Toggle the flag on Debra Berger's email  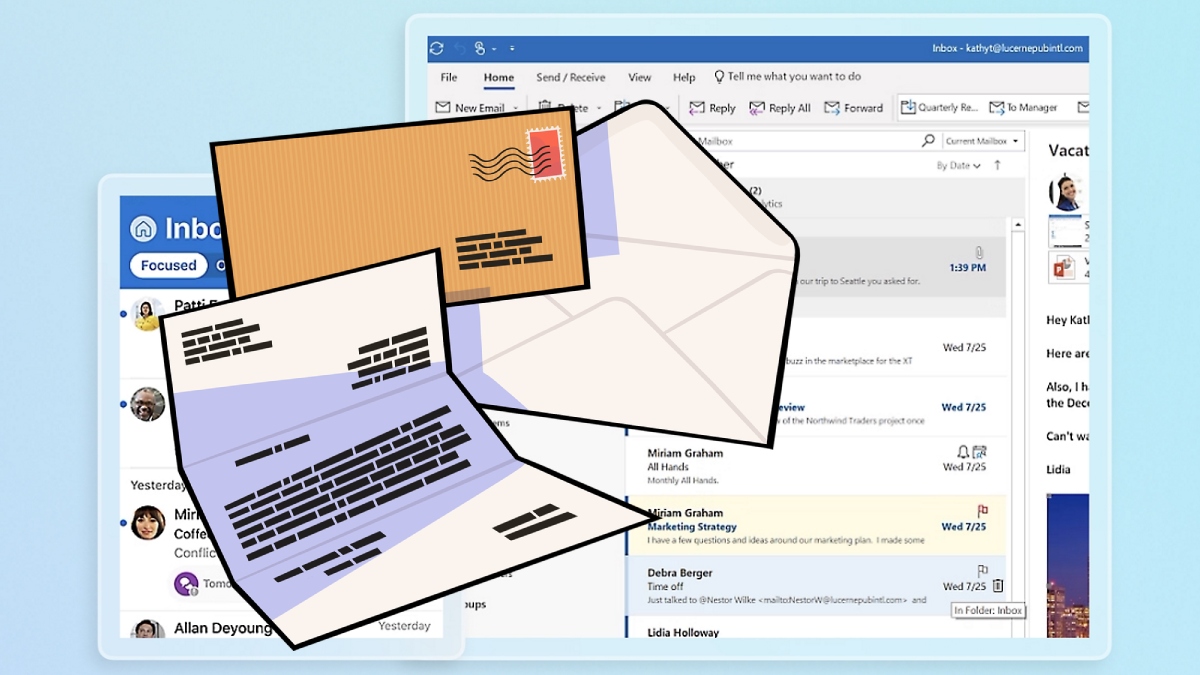[x=981, y=571]
